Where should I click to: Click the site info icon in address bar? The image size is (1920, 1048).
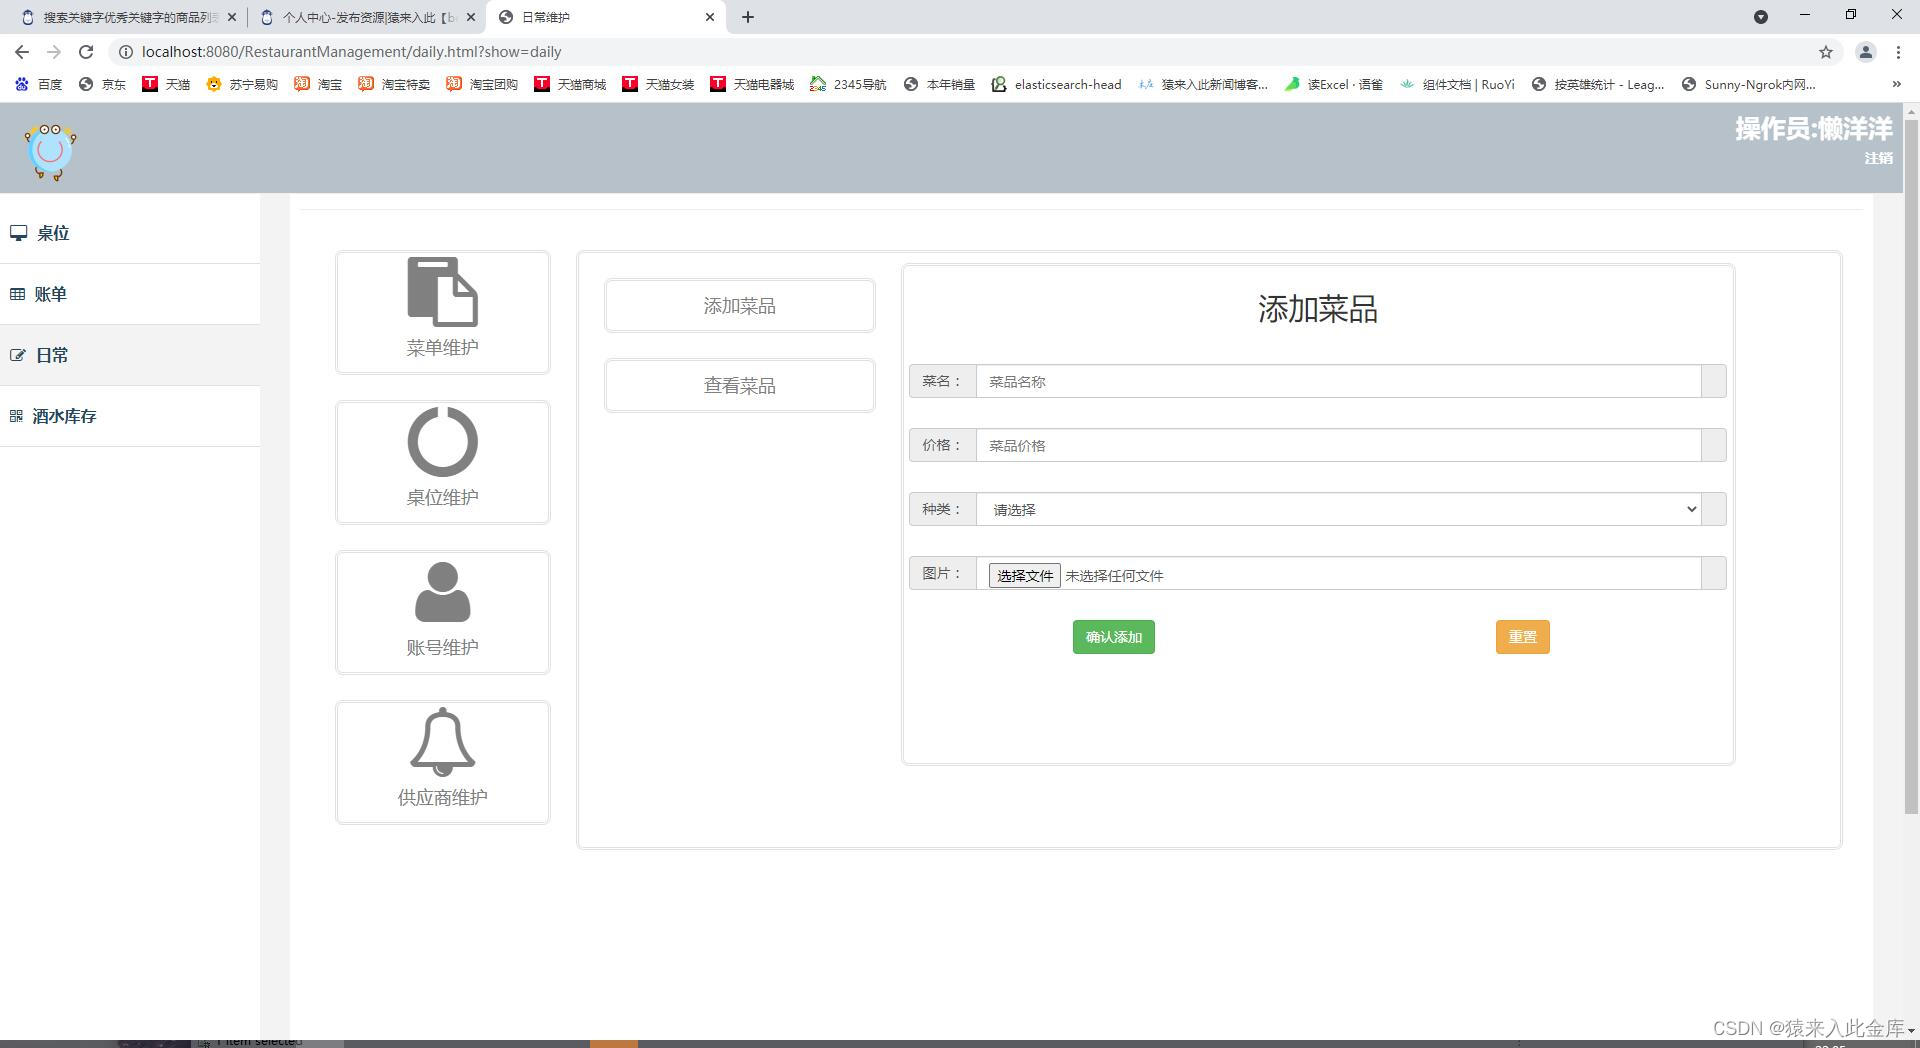tap(126, 52)
